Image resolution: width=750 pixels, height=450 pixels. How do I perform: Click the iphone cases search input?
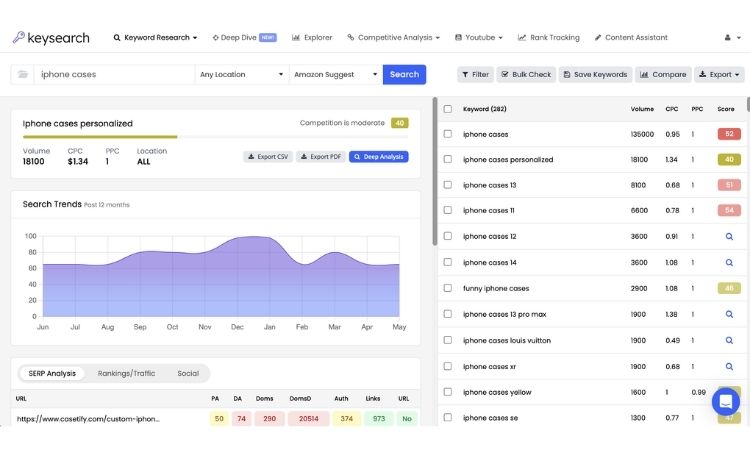[x=114, y=75]
